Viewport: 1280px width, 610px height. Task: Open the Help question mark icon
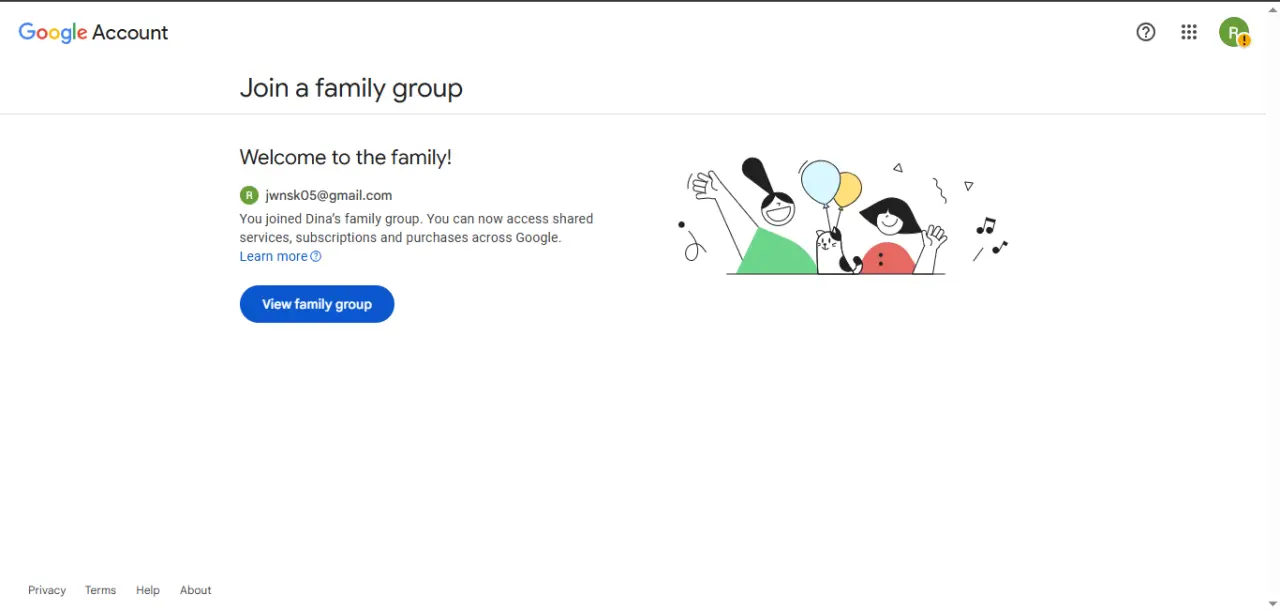1146,32
